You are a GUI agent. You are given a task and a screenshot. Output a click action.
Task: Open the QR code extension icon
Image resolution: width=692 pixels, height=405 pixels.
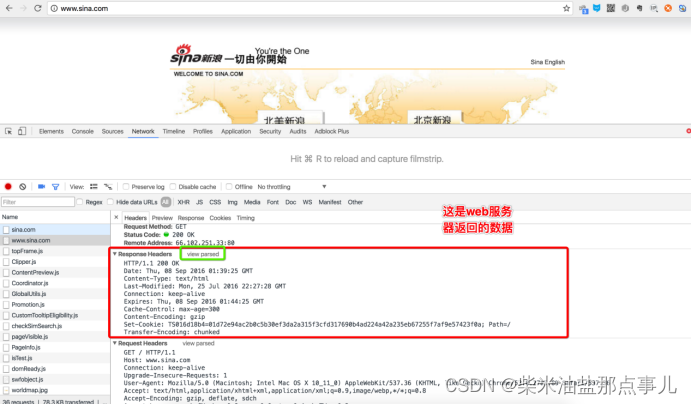(611, 8)
